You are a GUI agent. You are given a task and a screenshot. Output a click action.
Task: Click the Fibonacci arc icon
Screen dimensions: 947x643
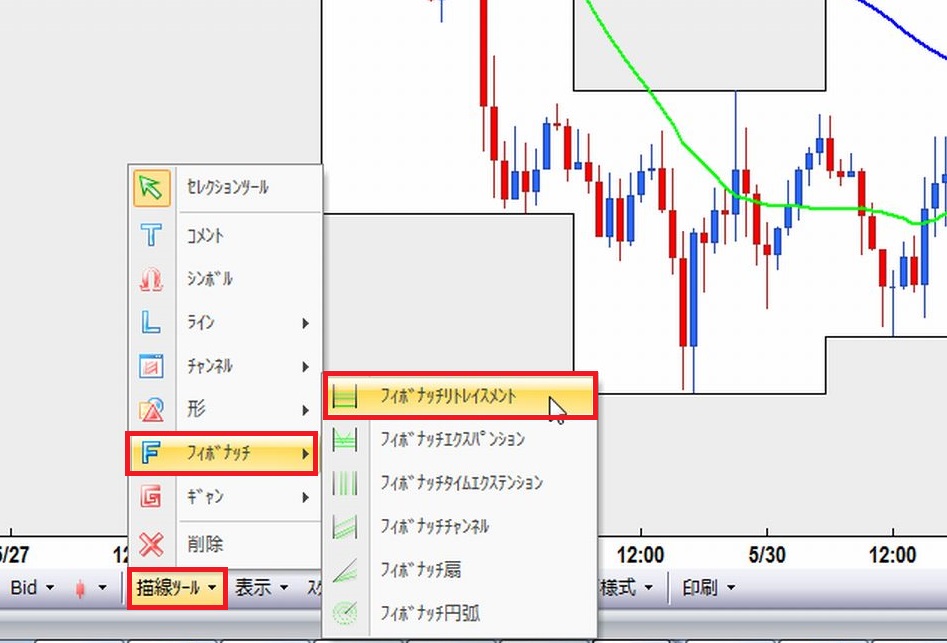[x=345, y=613]
